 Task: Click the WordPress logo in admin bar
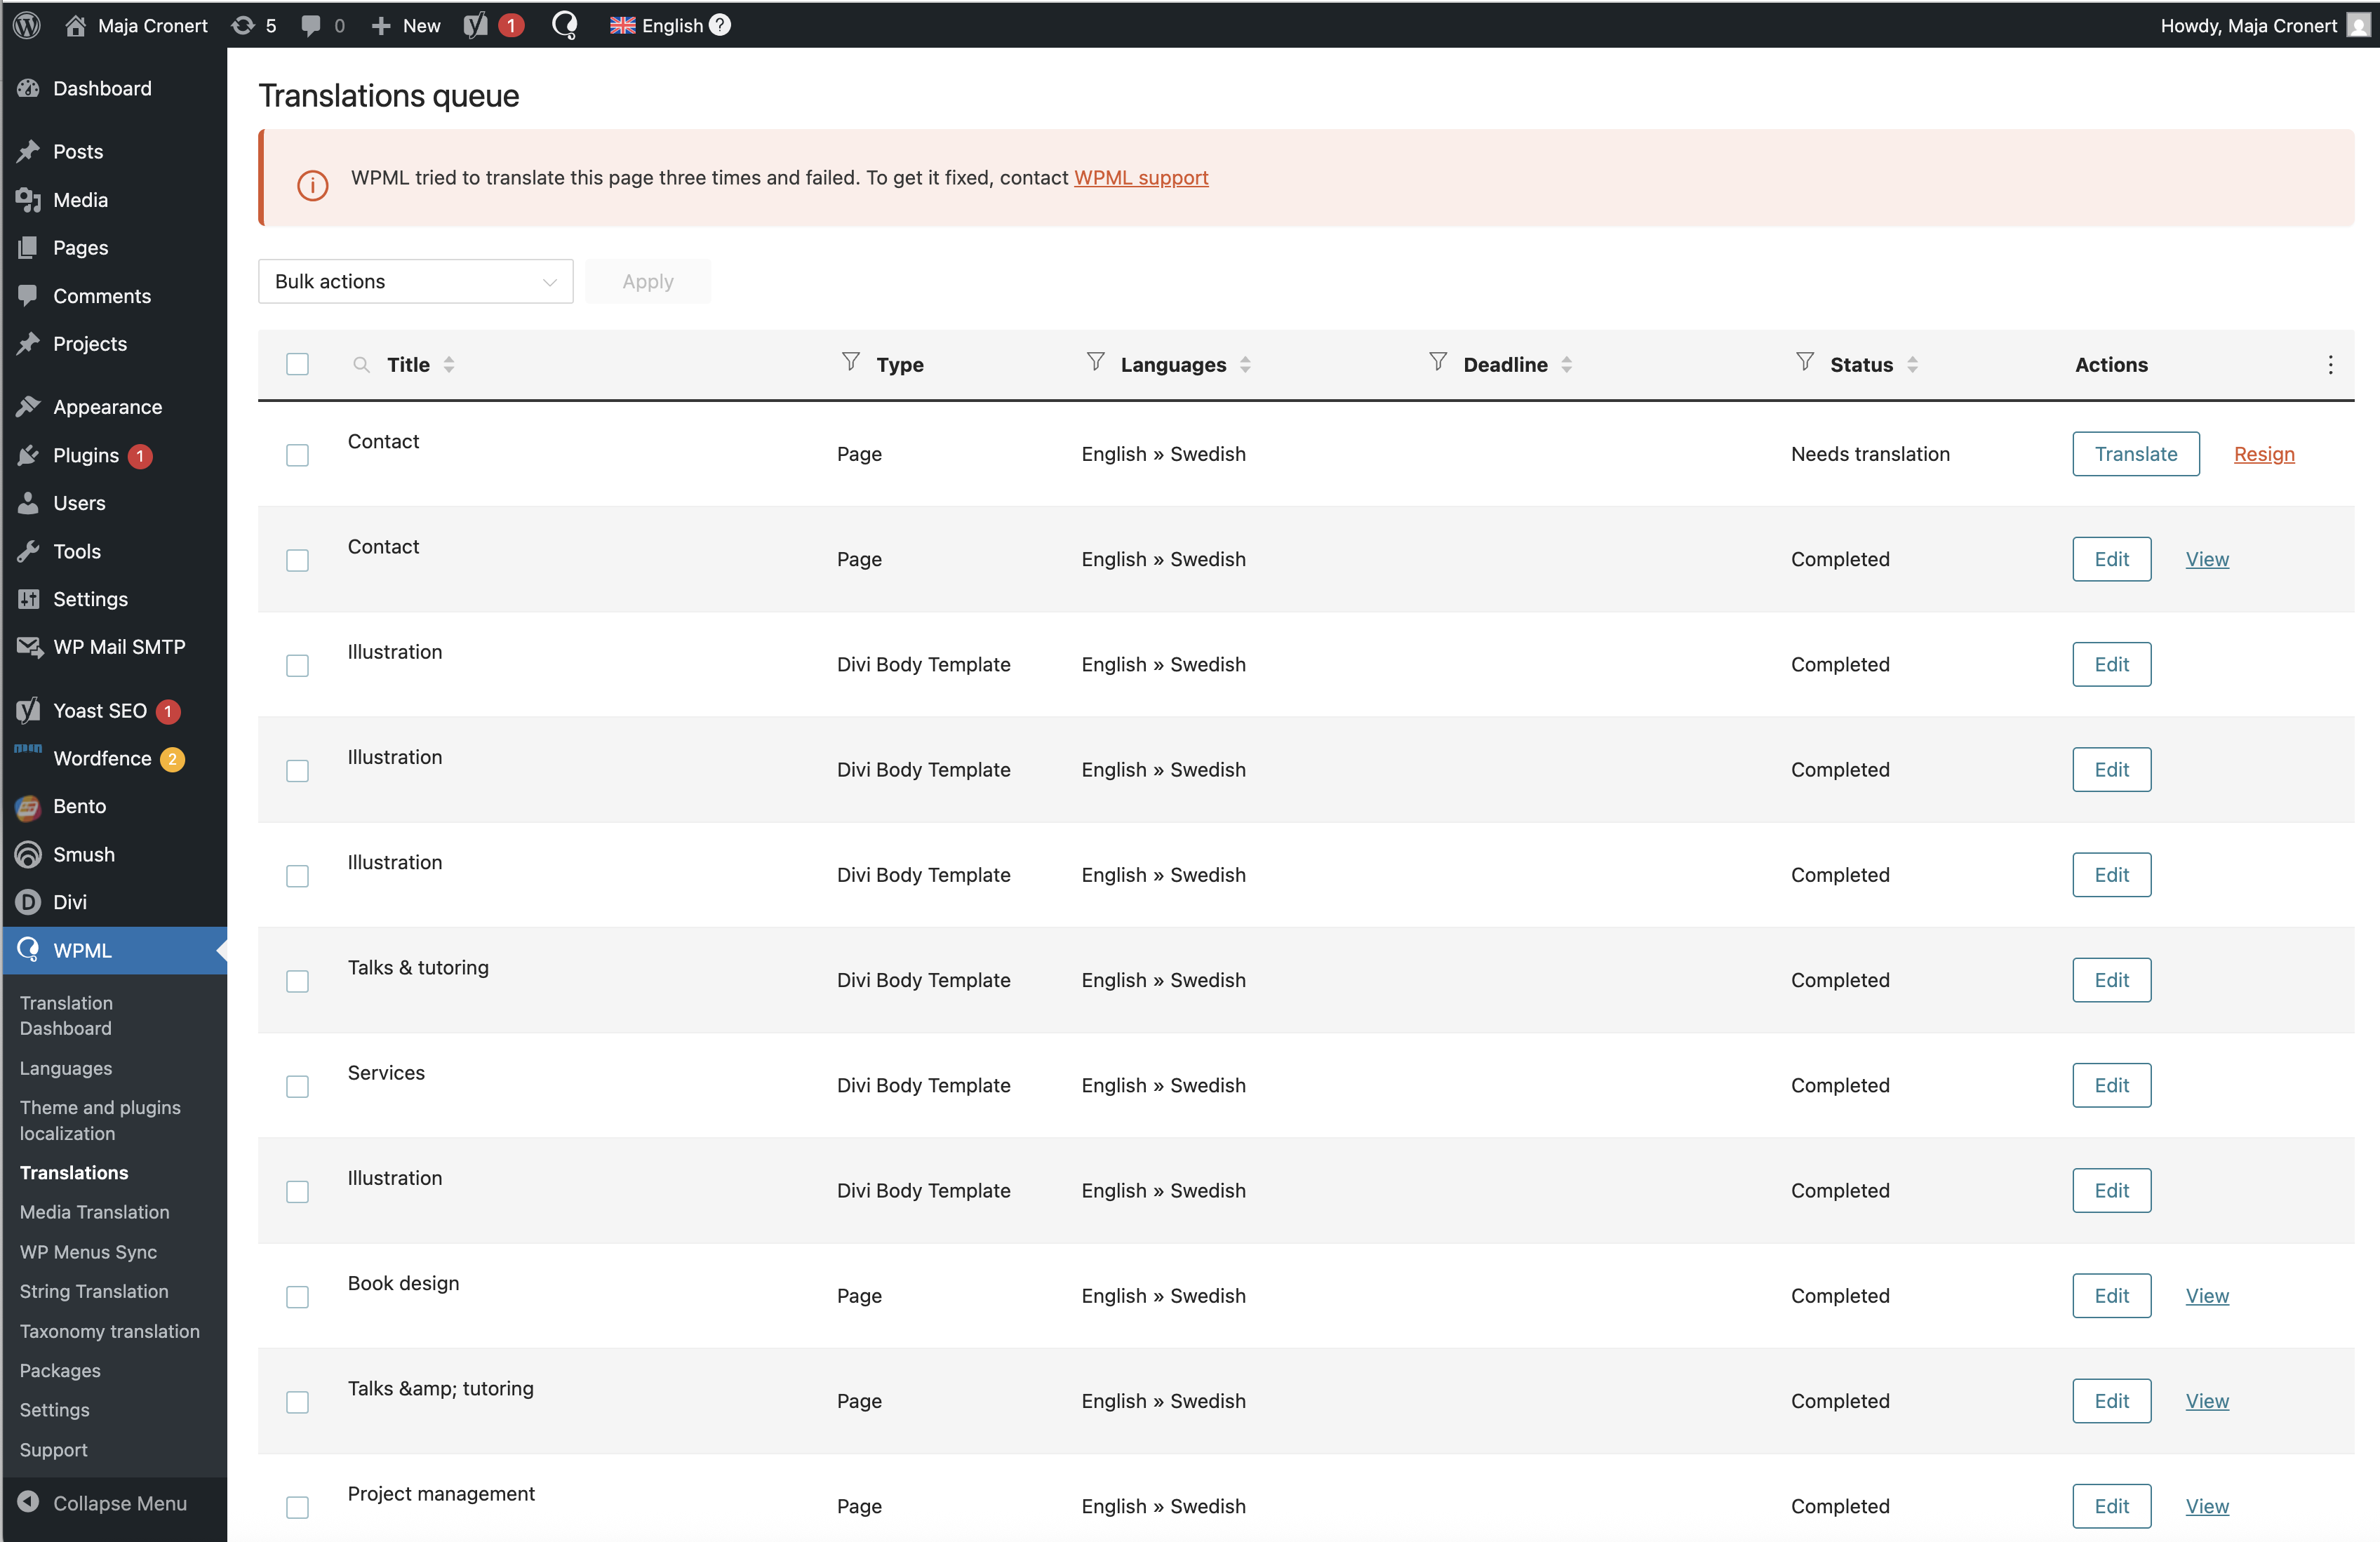27,25
